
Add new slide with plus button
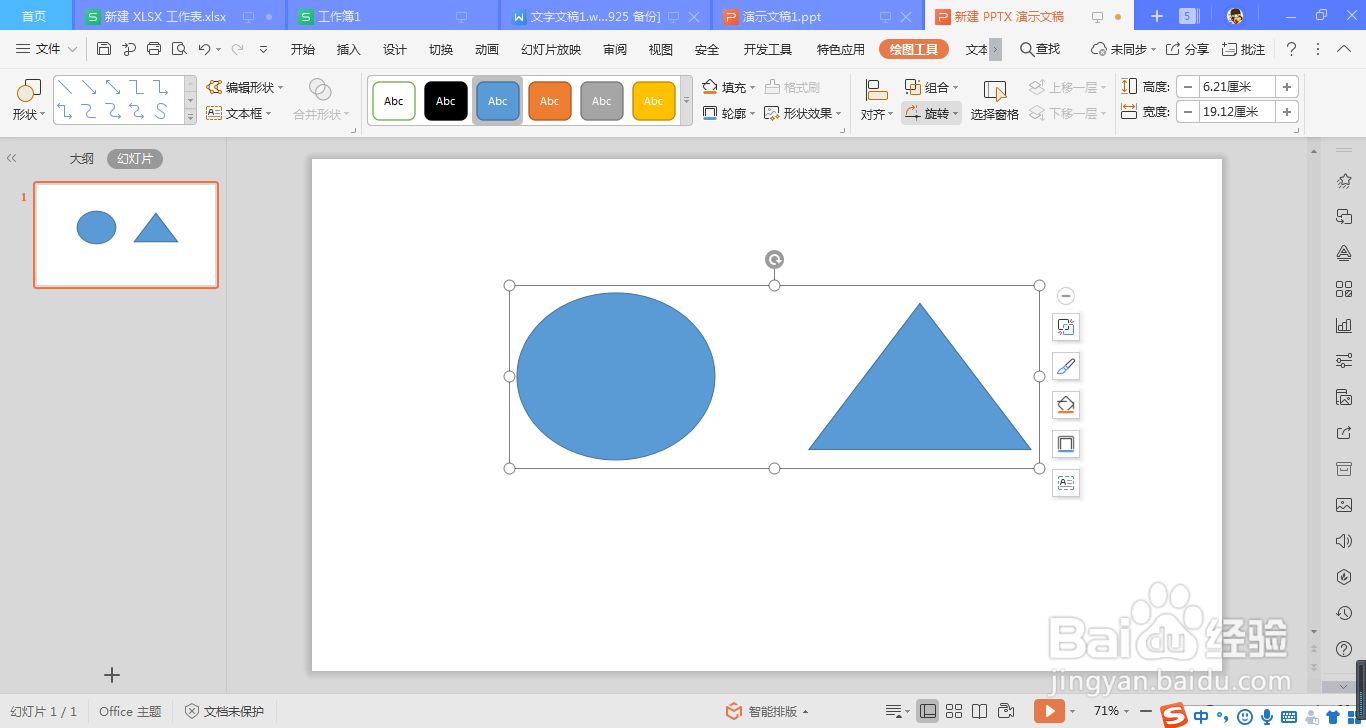(x=112, y=675)
